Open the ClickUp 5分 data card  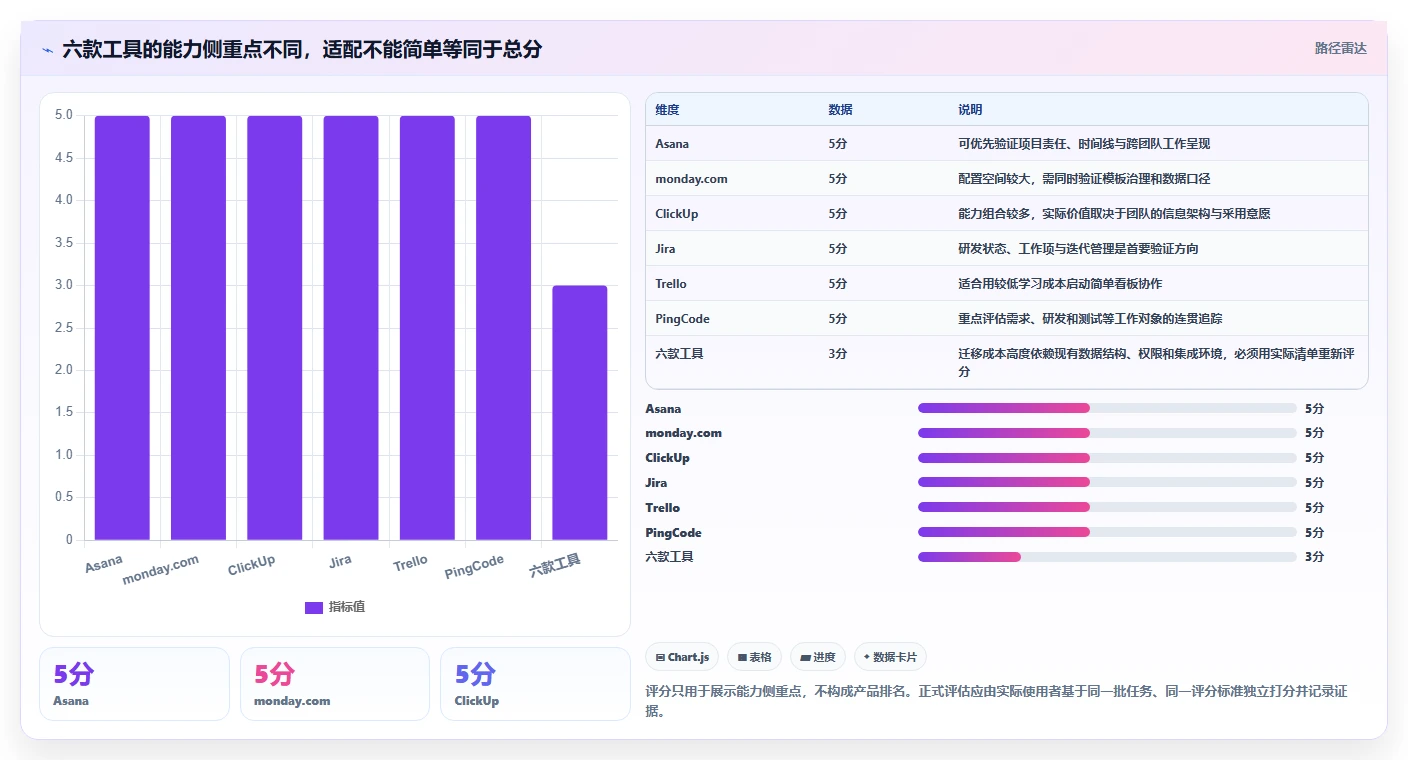point(535,684)
